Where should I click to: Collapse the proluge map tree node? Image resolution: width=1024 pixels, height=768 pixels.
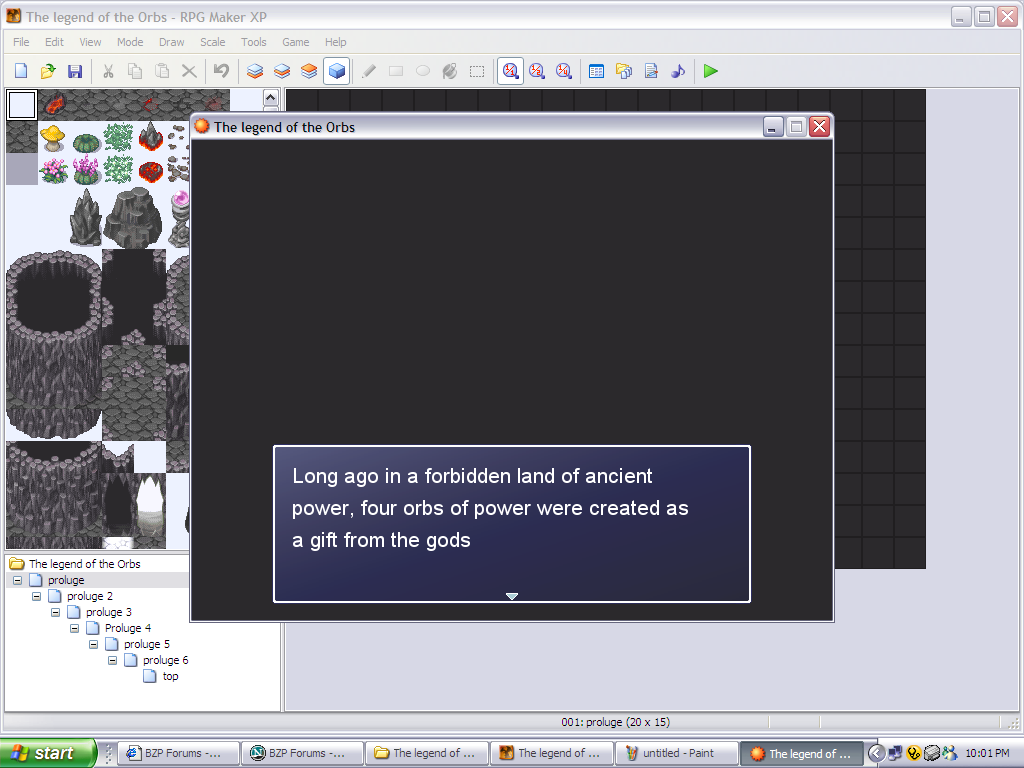[x=17, y=580]
